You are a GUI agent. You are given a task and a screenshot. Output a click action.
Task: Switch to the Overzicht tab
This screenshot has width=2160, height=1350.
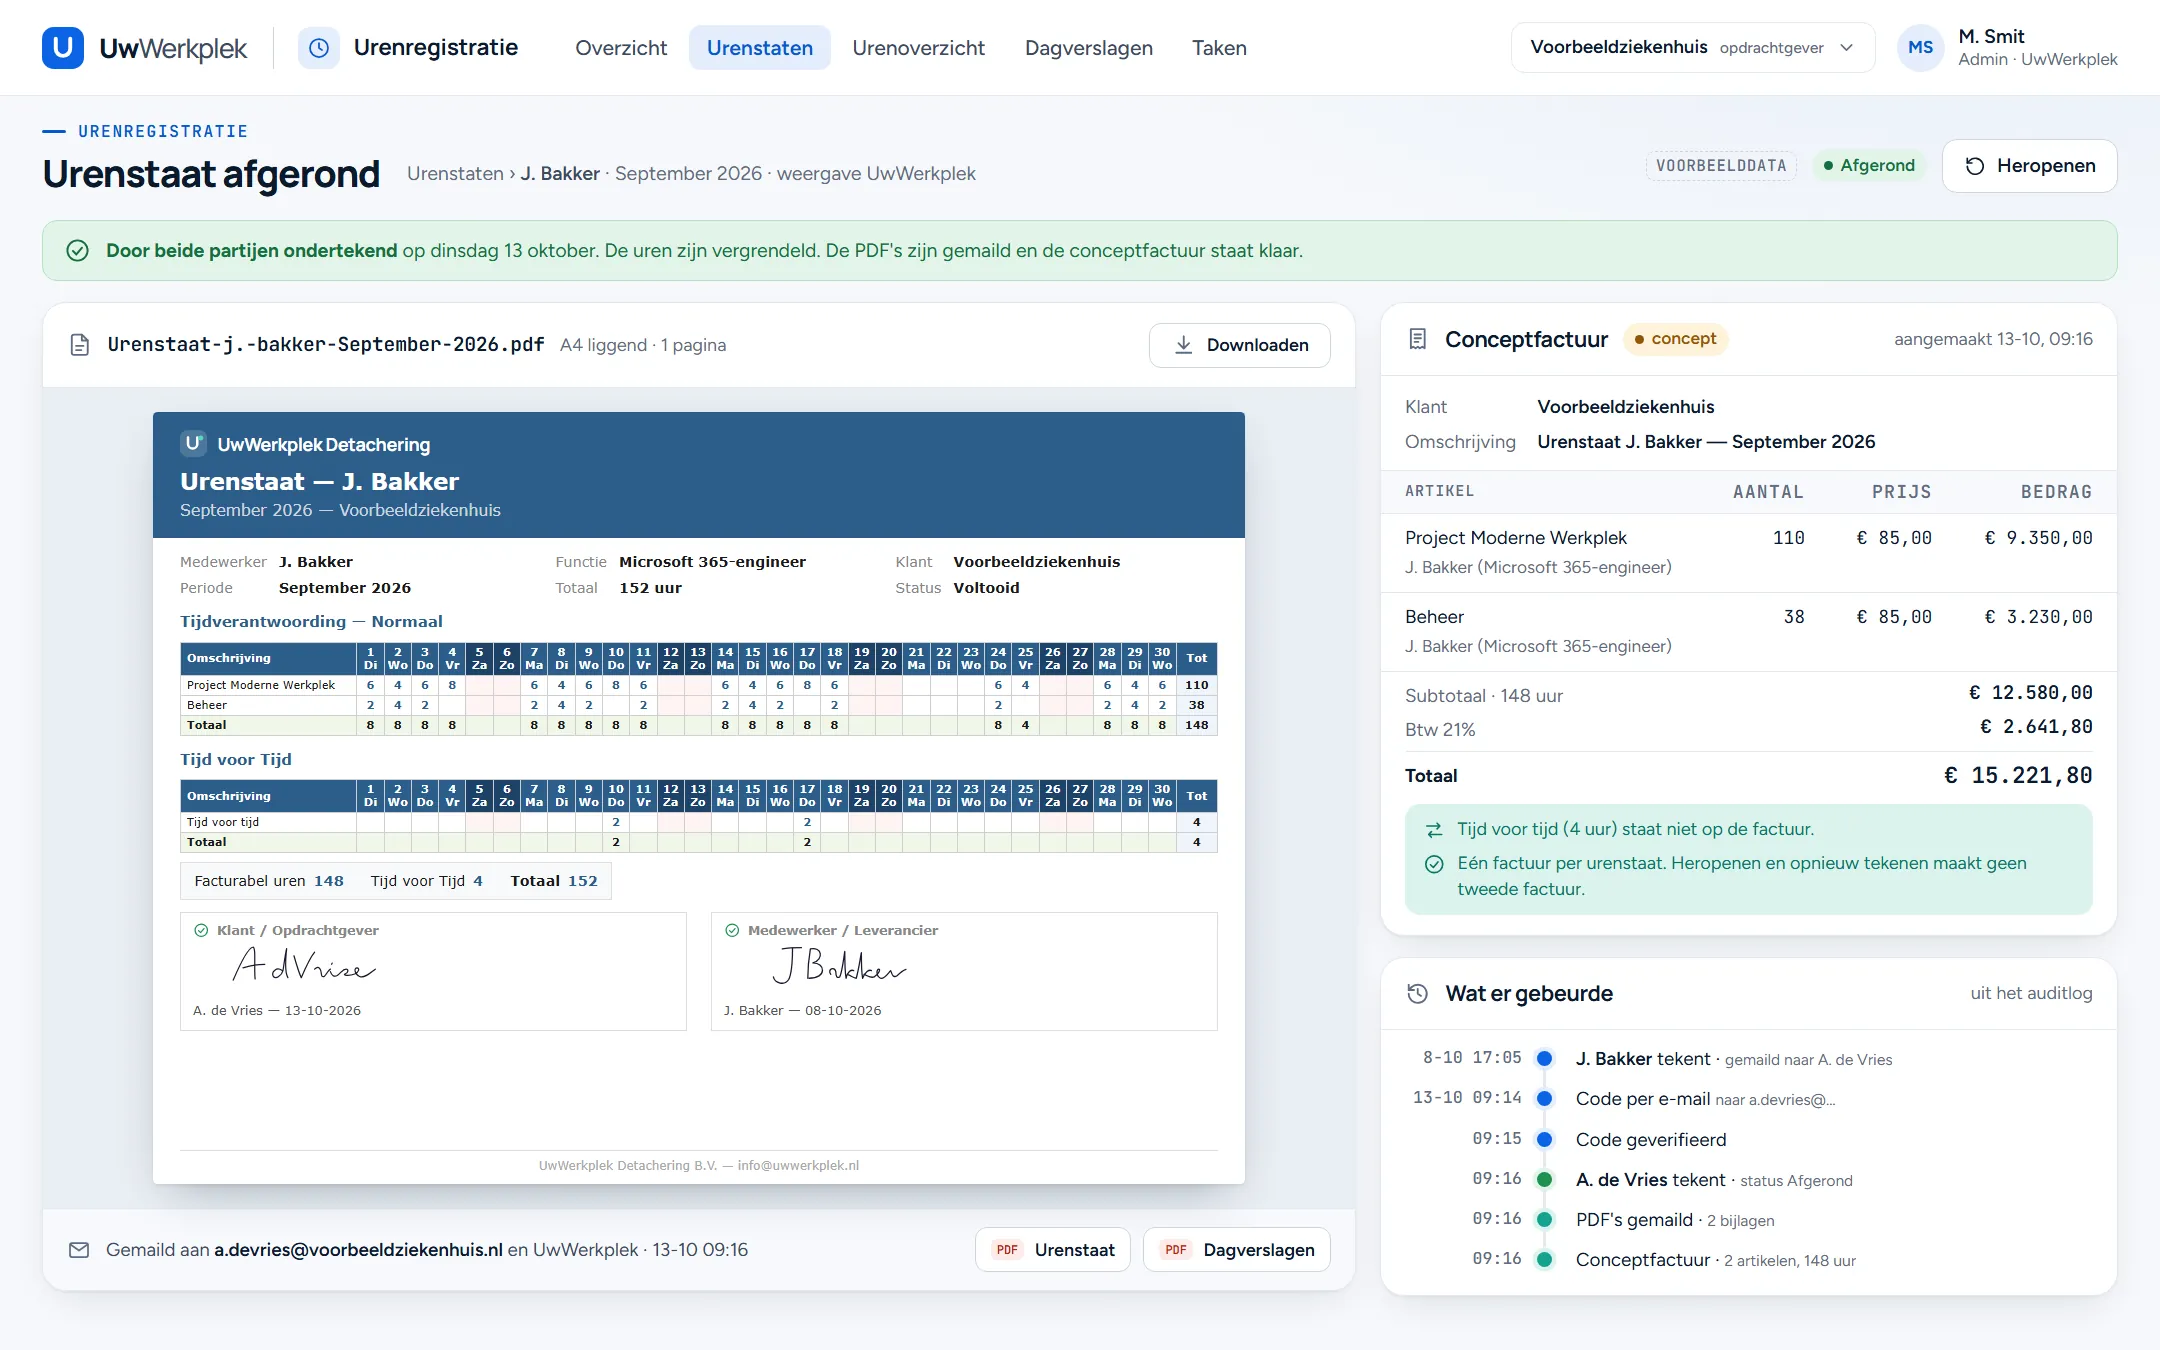click(621, 48)
